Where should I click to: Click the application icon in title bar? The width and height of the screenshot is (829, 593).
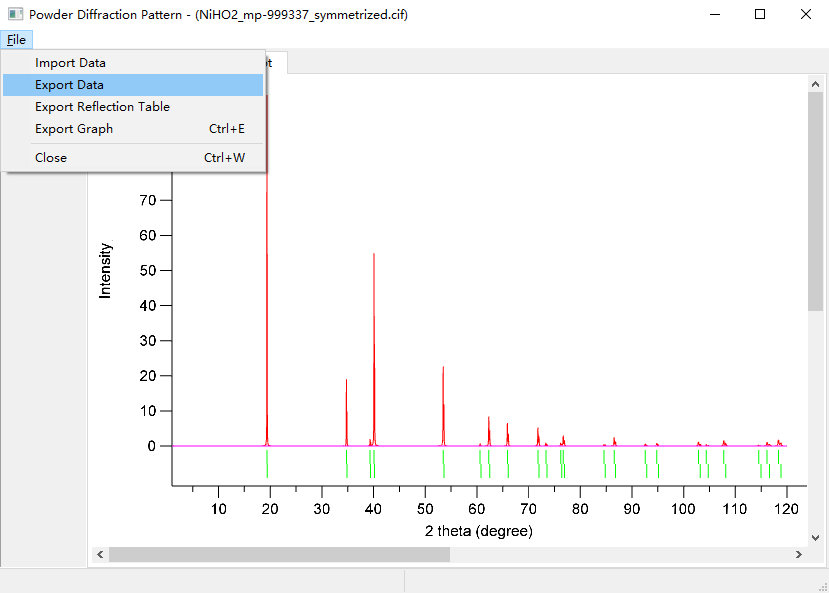click(x=15, y=15)
